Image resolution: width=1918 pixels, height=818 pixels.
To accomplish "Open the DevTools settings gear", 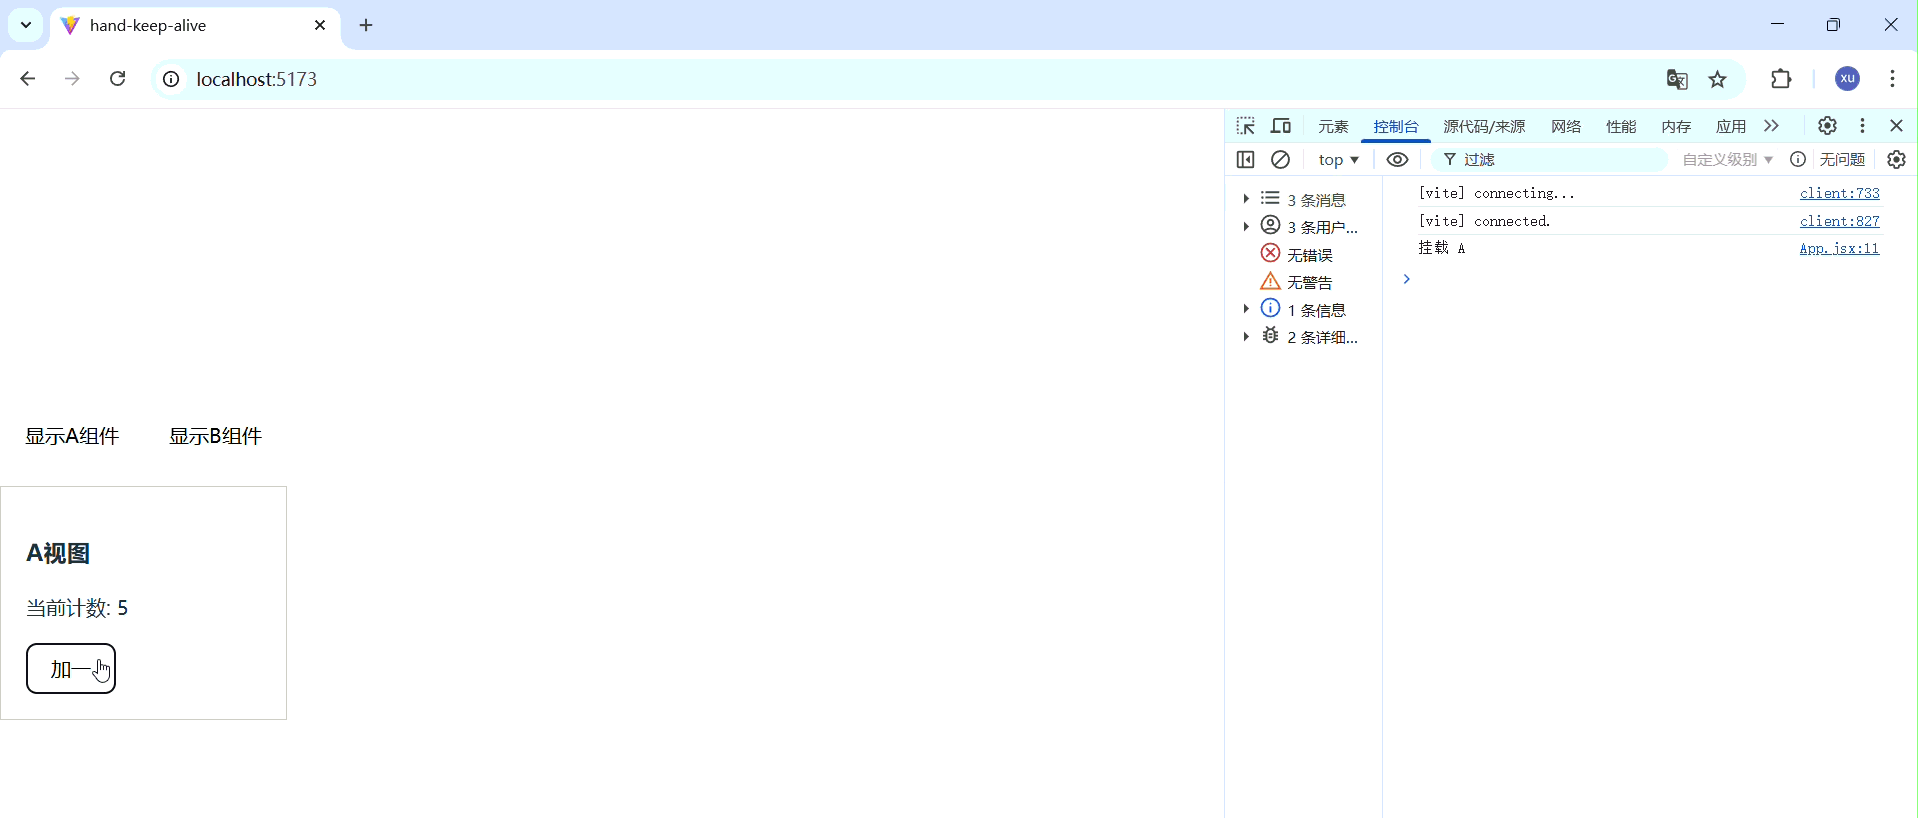I will point(1827,126).
